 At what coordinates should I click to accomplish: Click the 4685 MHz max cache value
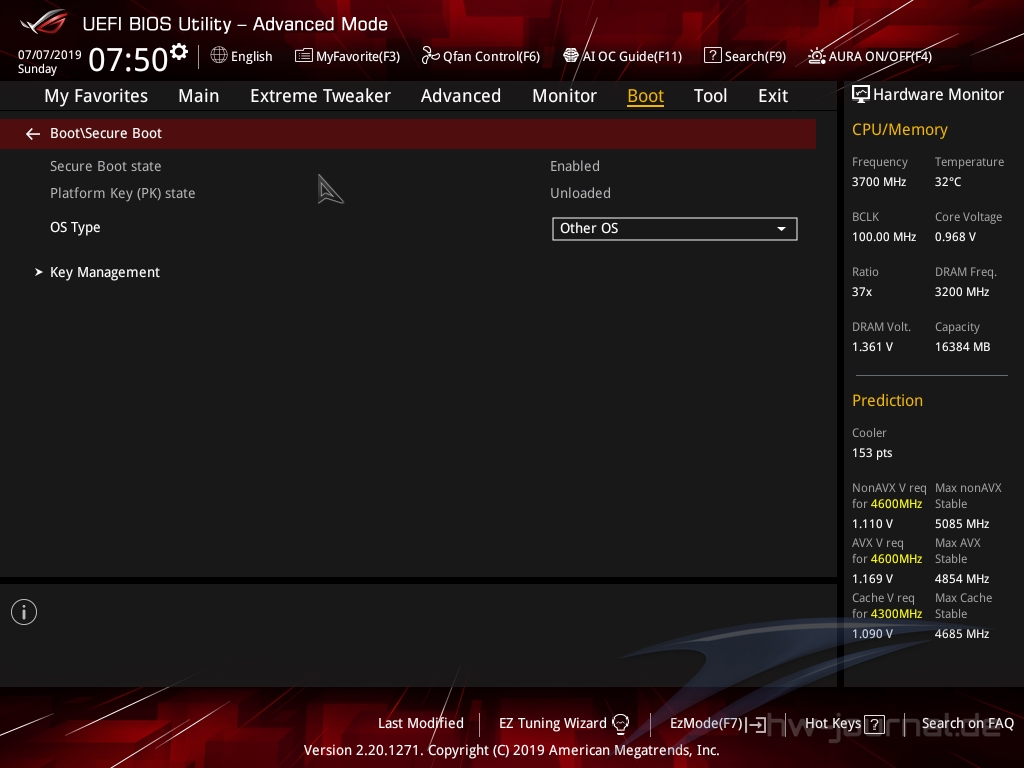click(961, 633)
